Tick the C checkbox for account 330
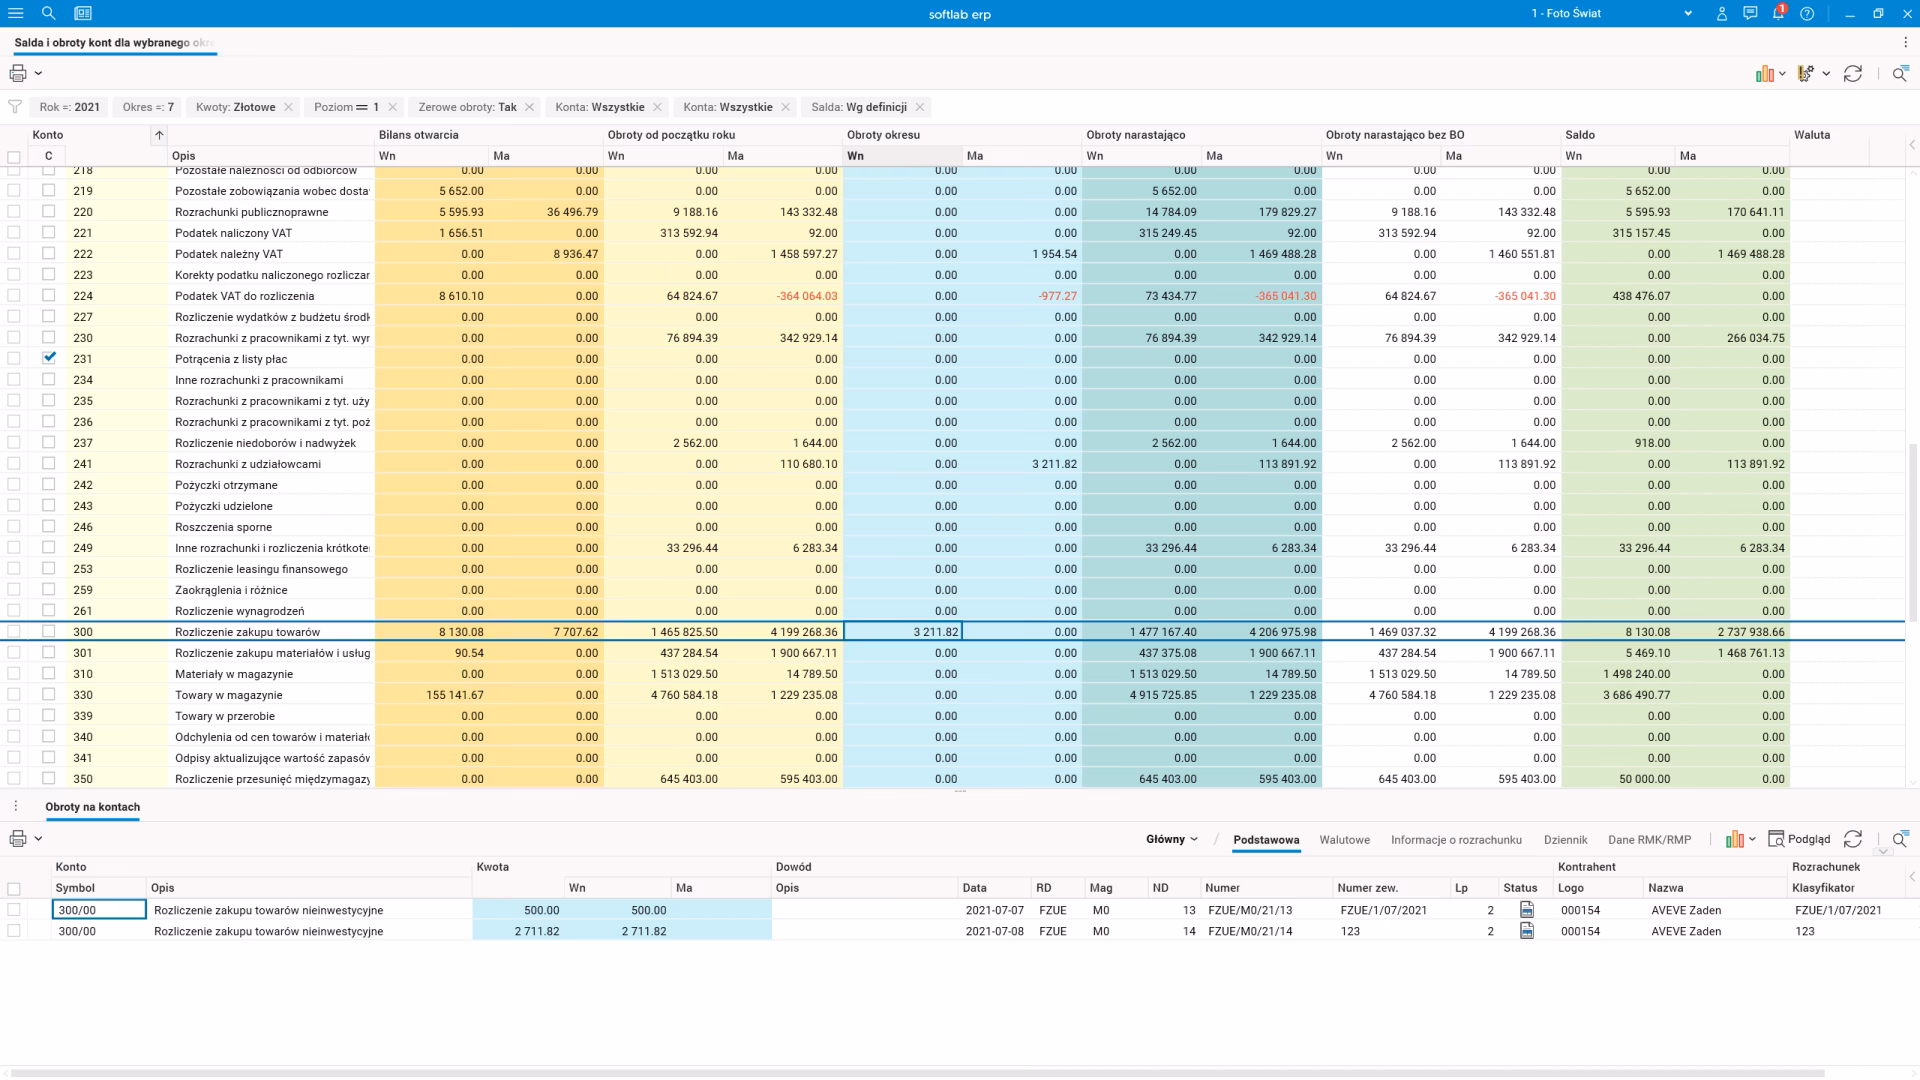 click(49, 695)
